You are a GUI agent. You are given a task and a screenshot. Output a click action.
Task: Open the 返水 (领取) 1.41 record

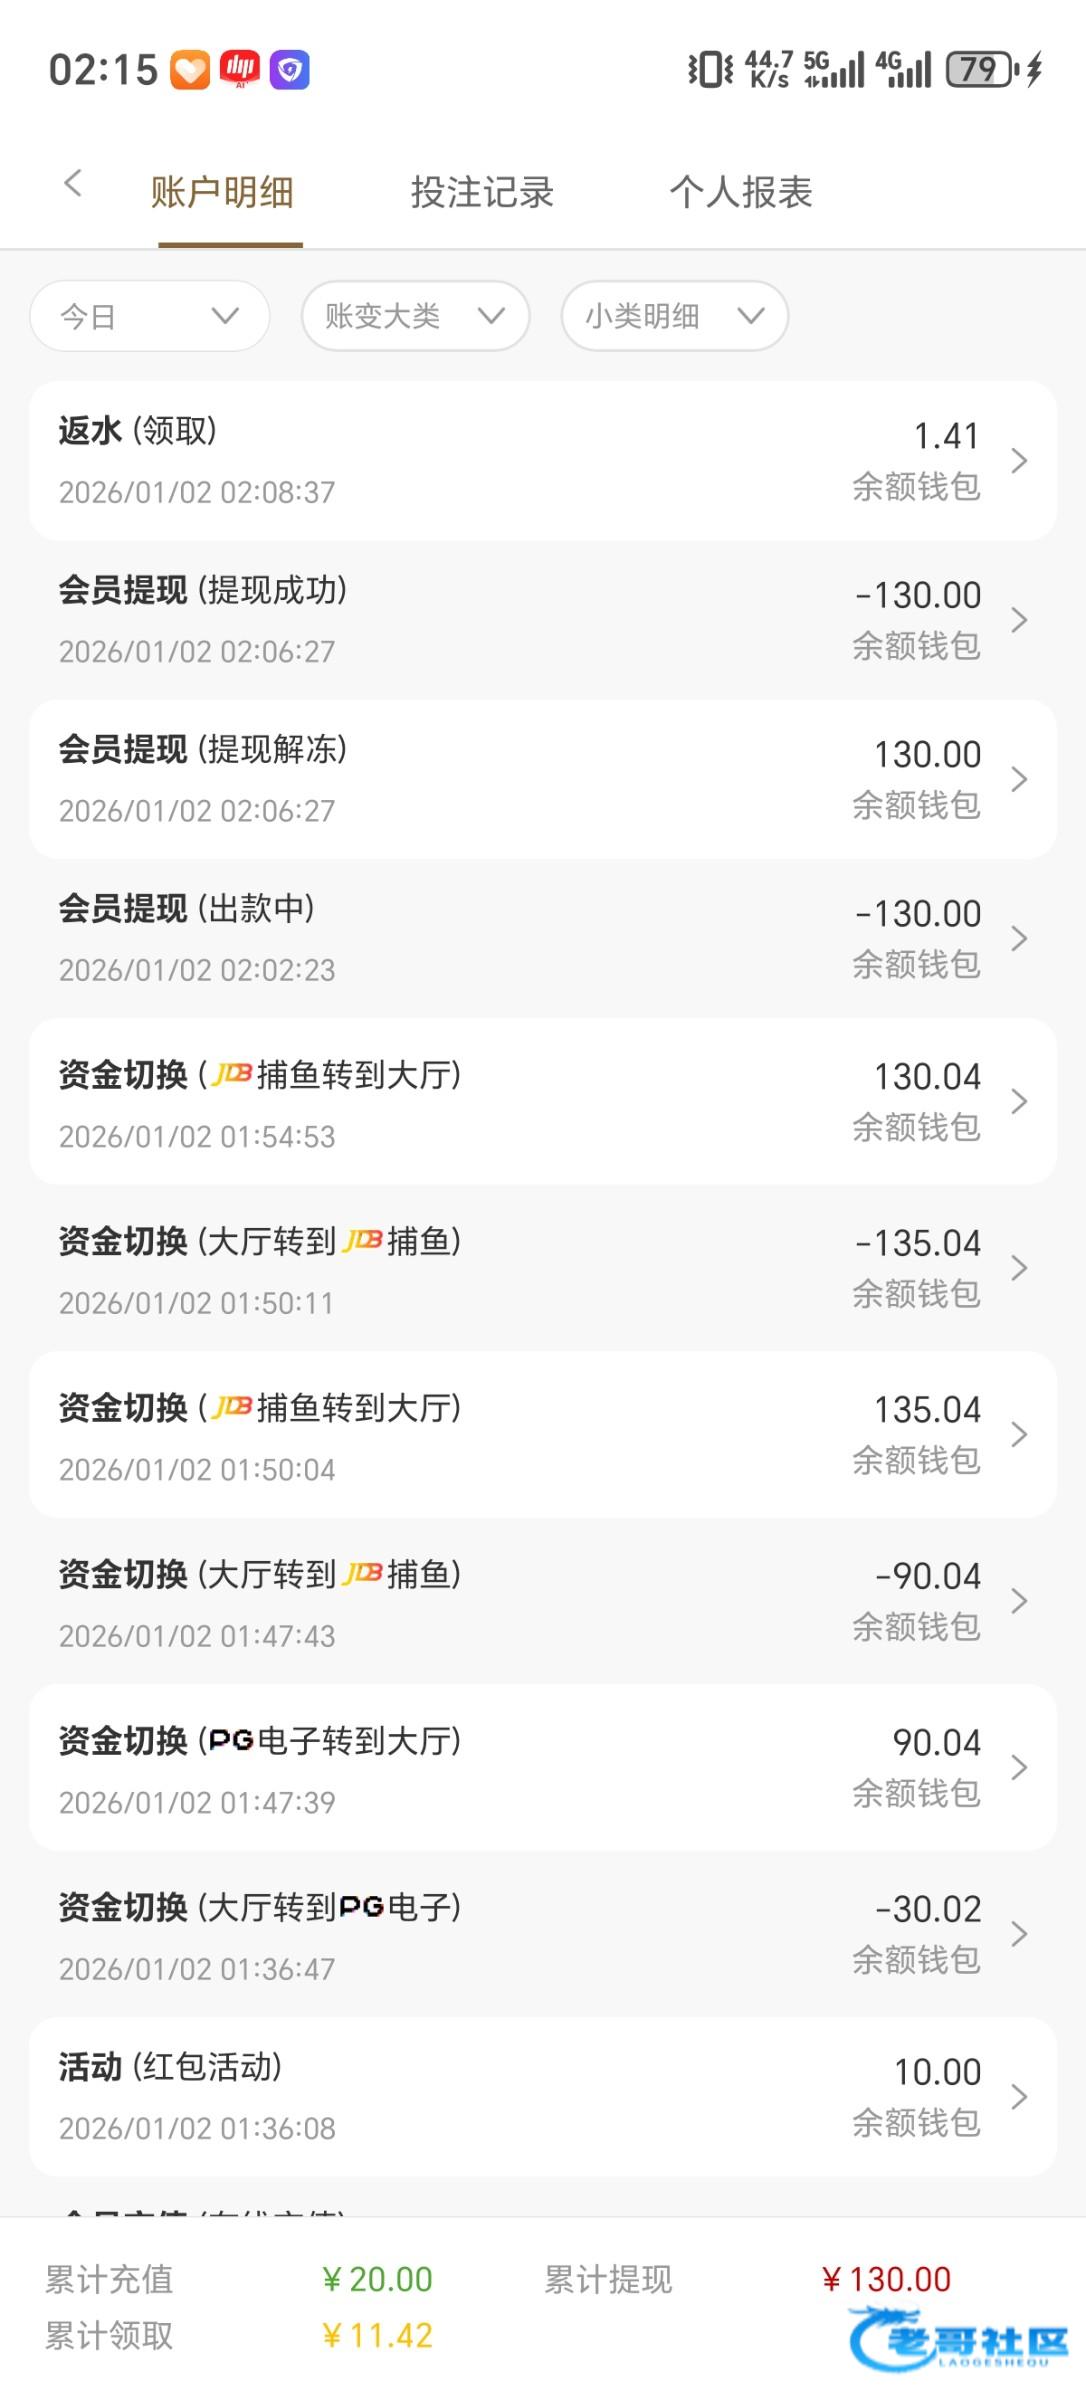pyautogui.click(x=542, y=461)
